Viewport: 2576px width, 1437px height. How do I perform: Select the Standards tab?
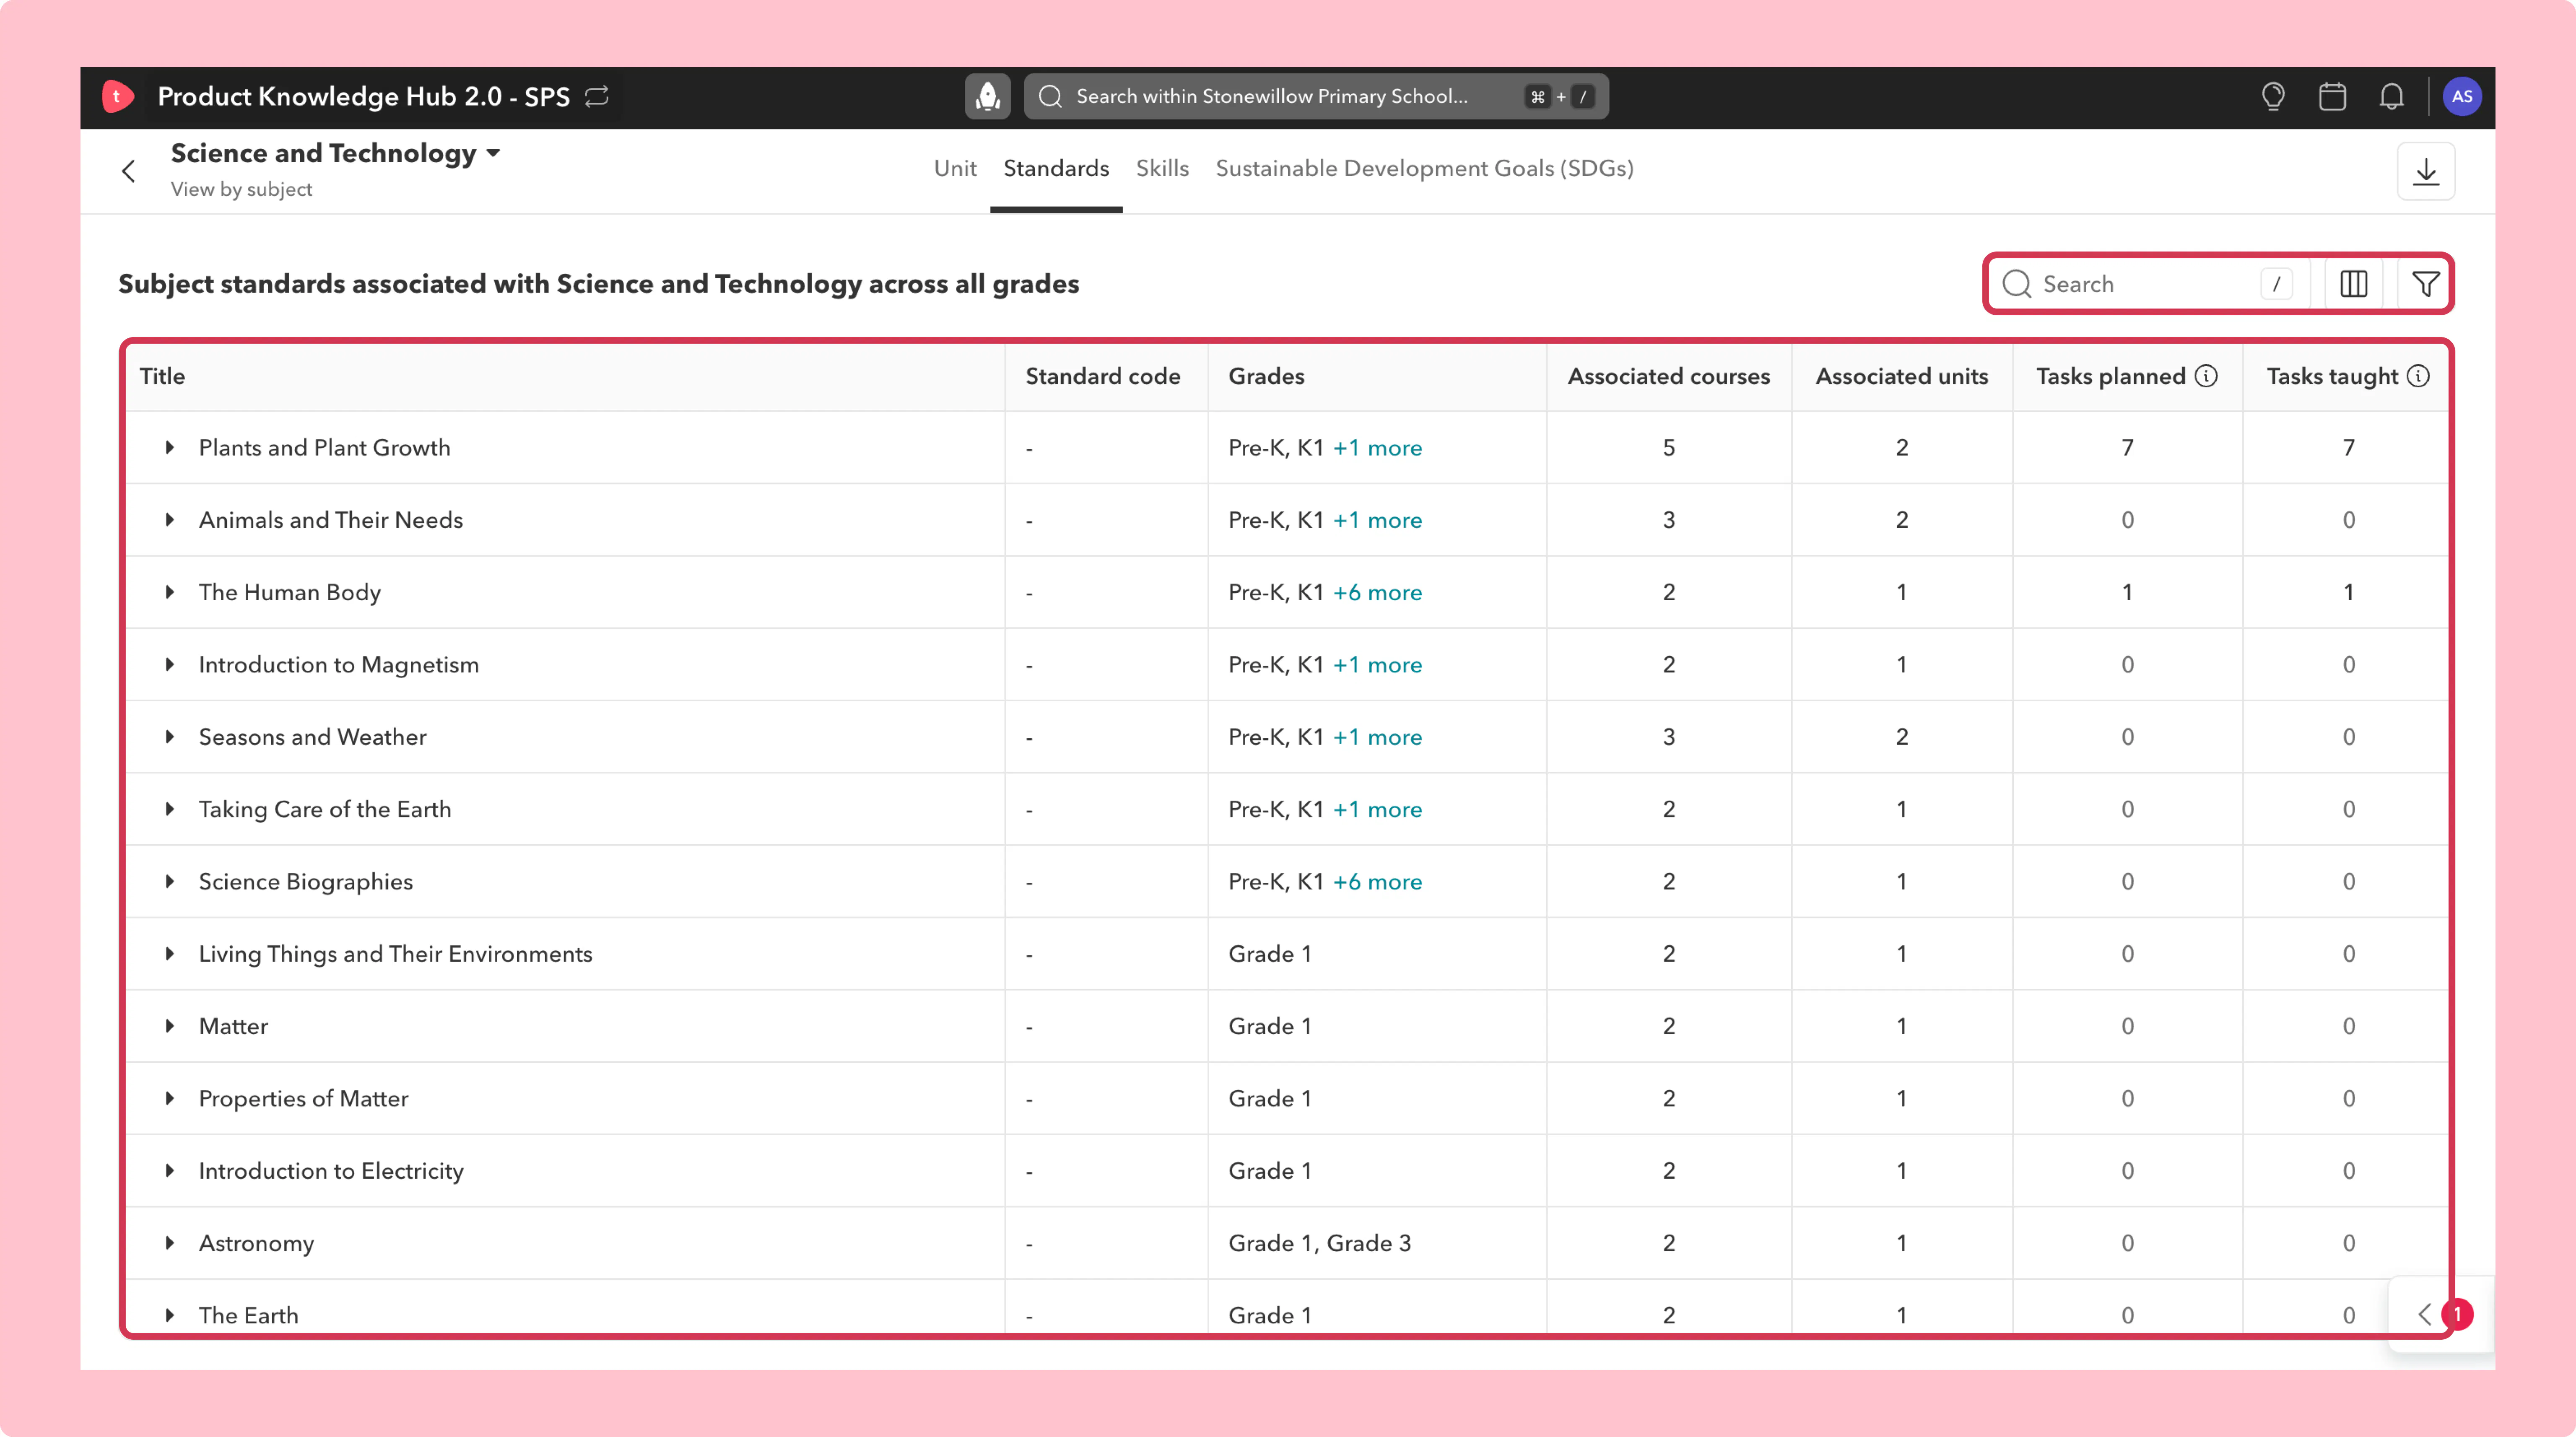point(1056,168)
